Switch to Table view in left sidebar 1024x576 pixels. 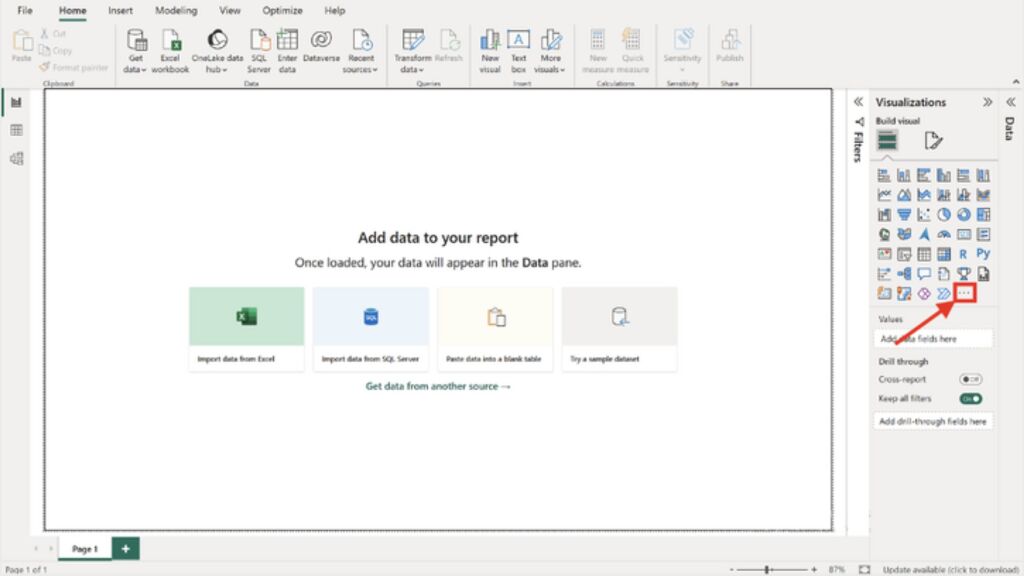pyautogui.click(x=17, y=130)
